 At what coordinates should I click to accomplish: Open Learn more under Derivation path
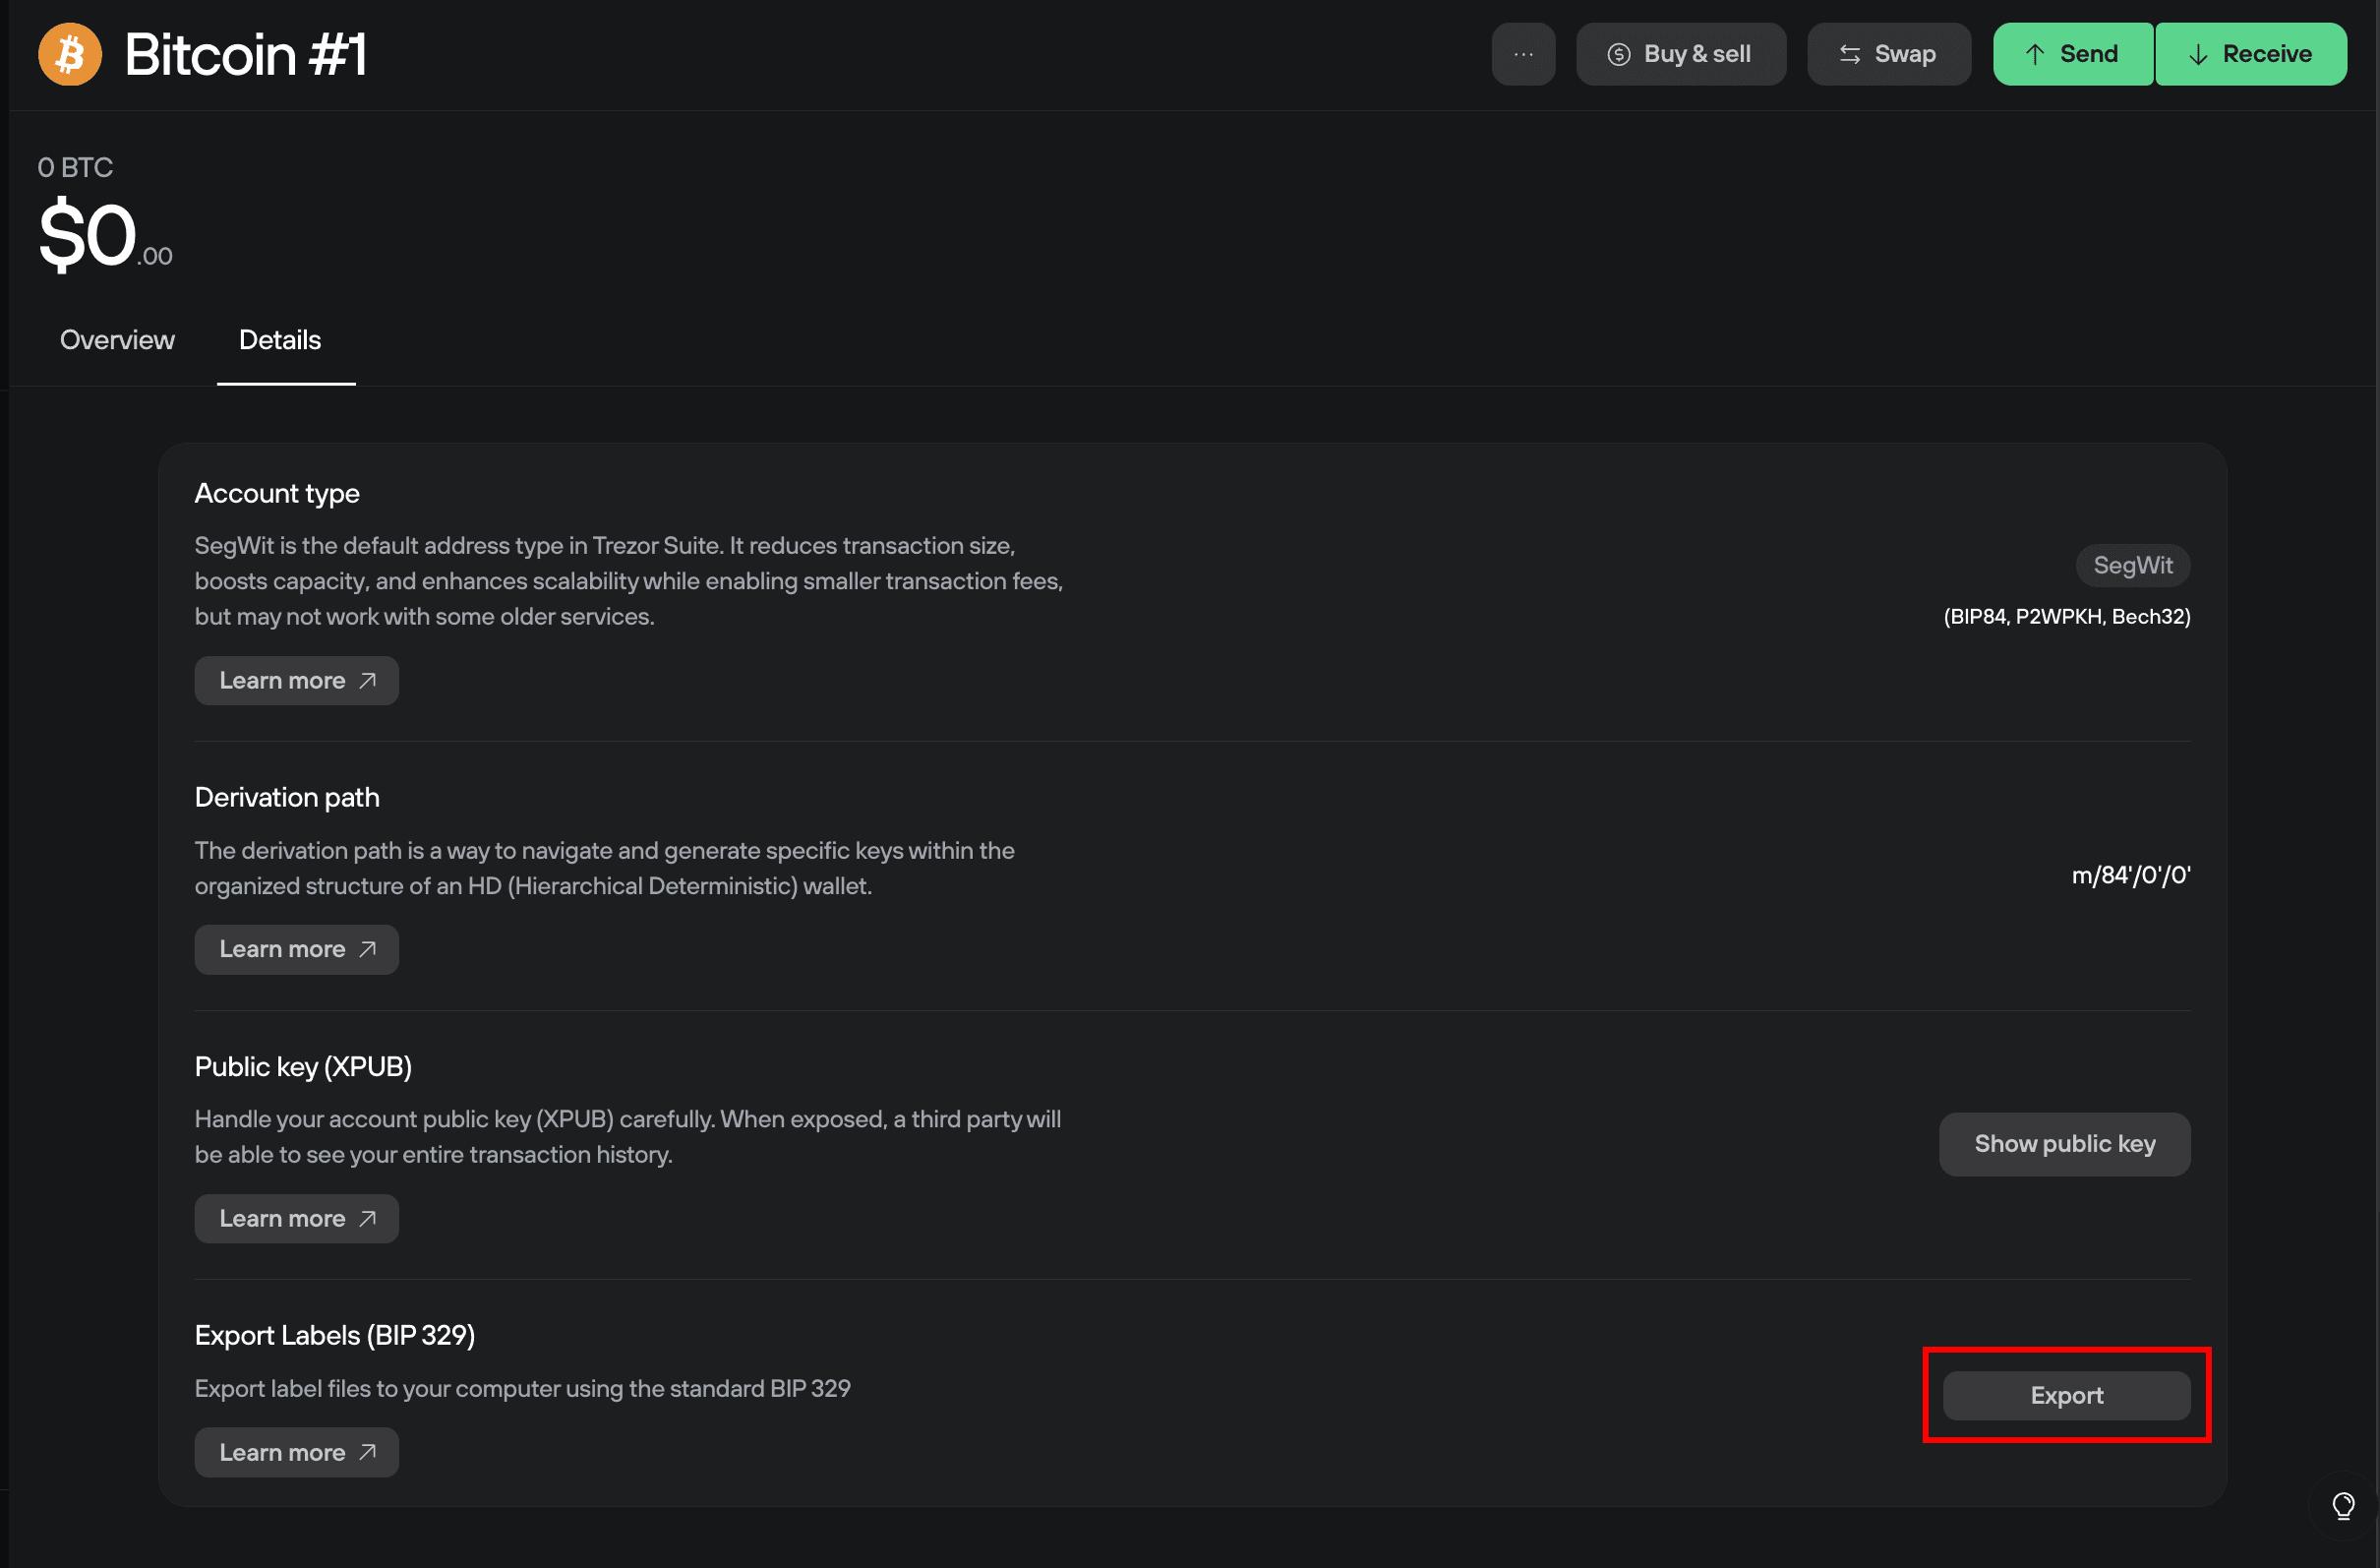click(296, 949)
